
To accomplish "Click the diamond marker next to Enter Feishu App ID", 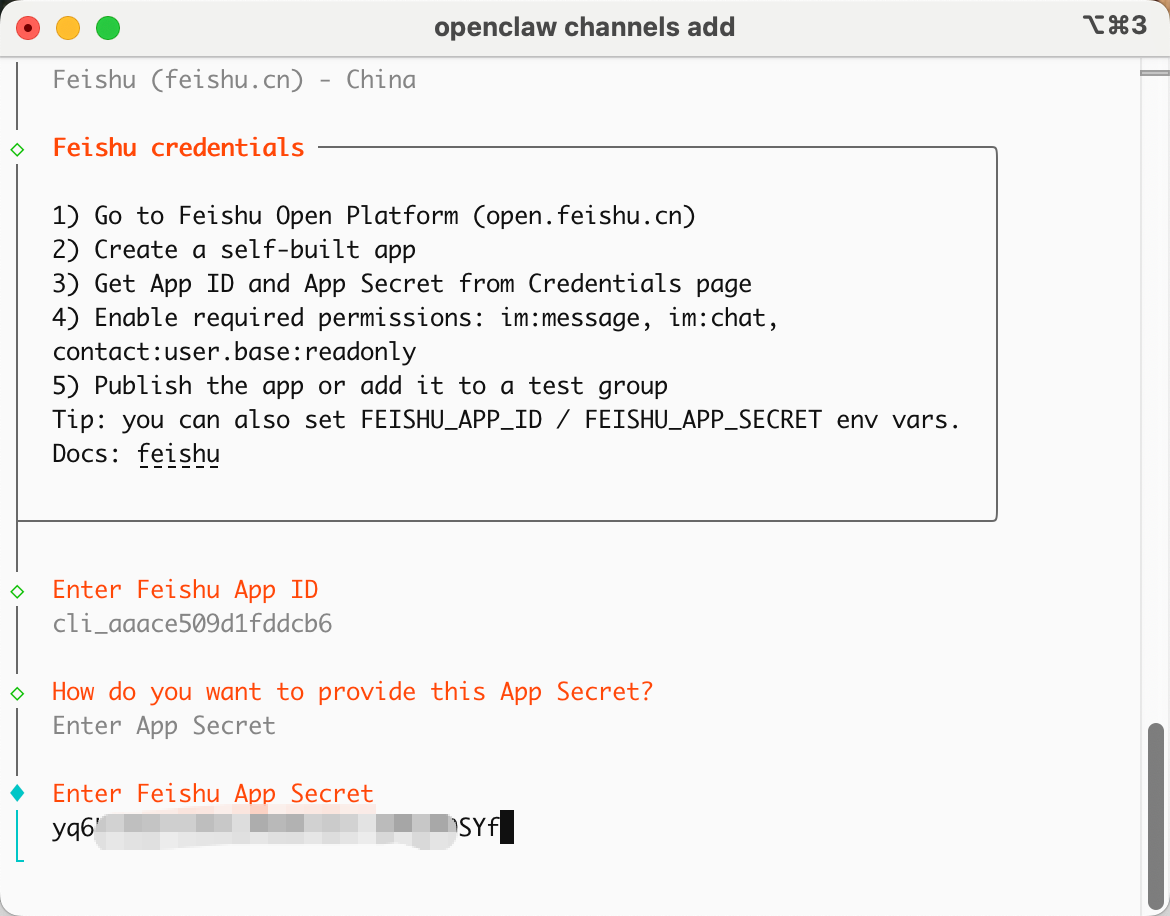I will point(17,592).
